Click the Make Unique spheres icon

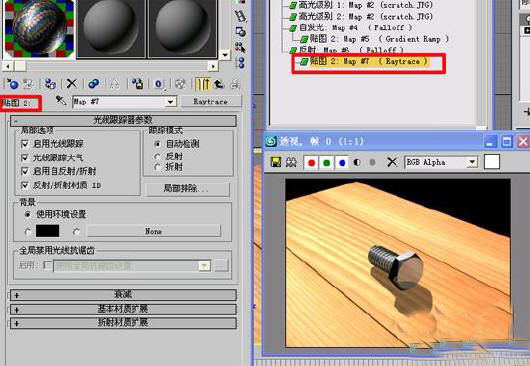pyautogui.click(x=94, y=83)
